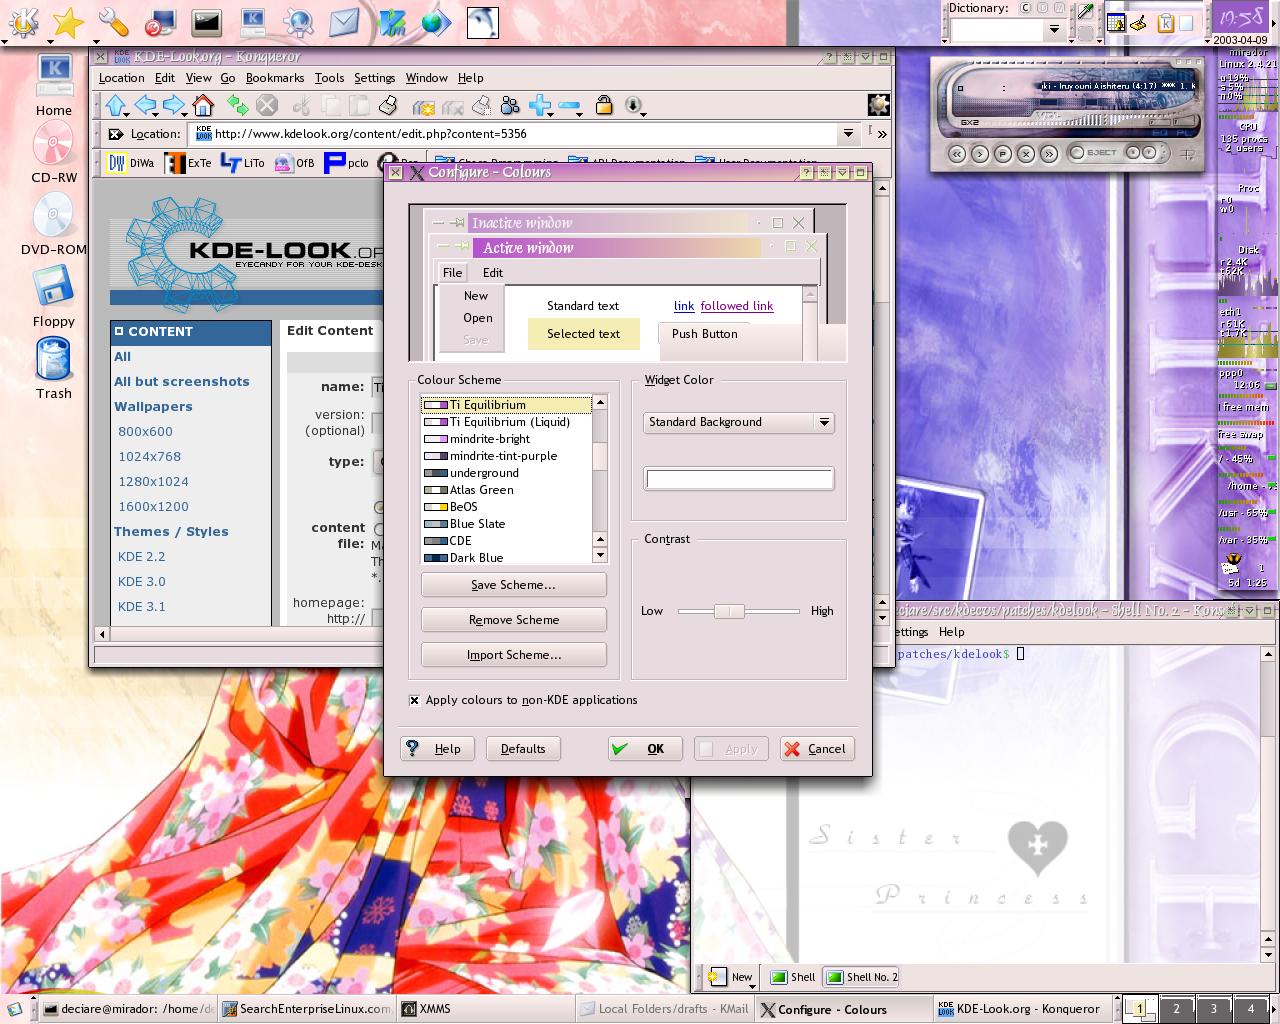This screenshot has width=1280, height=1024.
Task: Open the Konqueror location history dropdown arrow
Action: (x=848, y=133)
